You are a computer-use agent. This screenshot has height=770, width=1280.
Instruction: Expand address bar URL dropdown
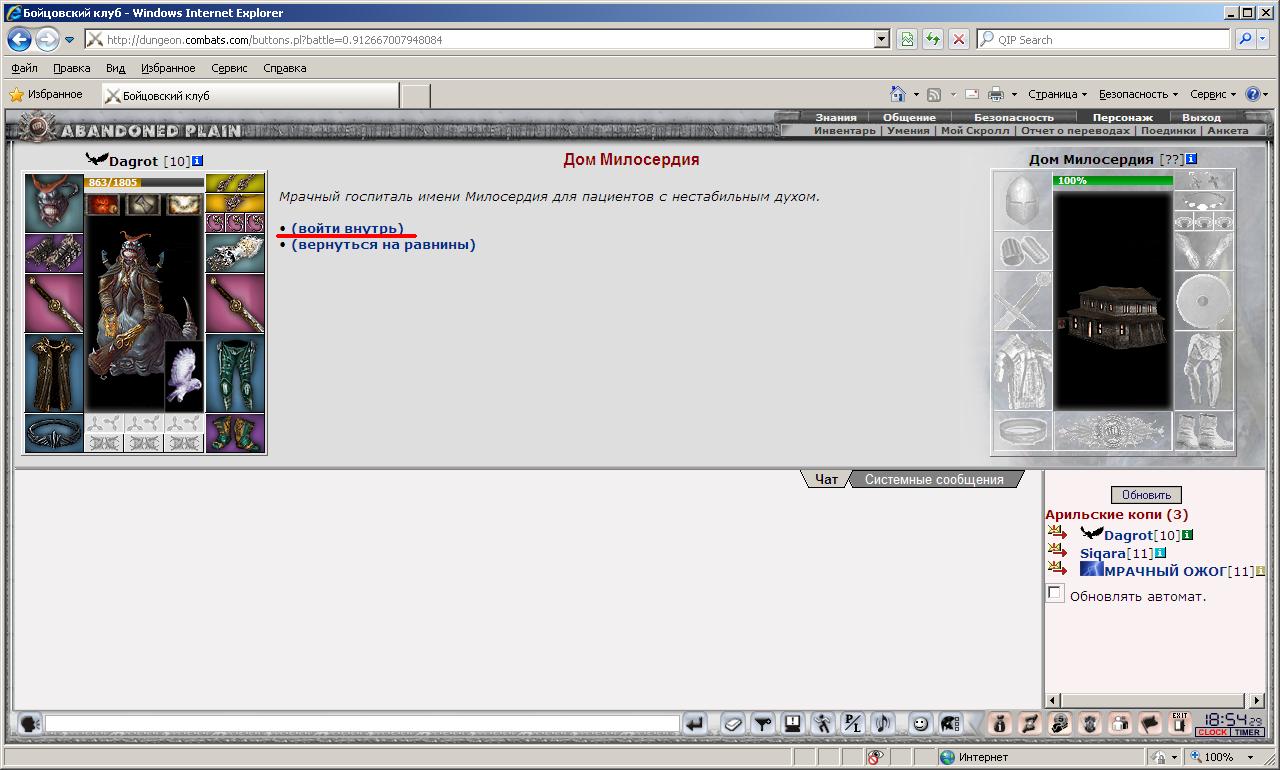pyautogui.click(x=881, y=40)
